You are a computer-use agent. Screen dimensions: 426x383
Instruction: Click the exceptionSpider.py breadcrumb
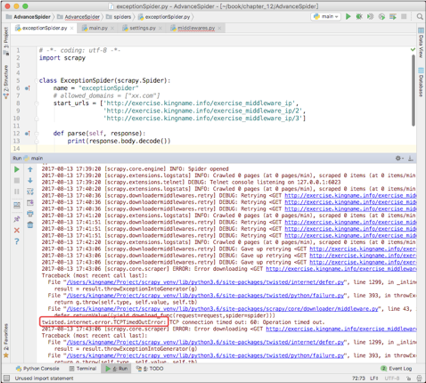click(165, 17)
